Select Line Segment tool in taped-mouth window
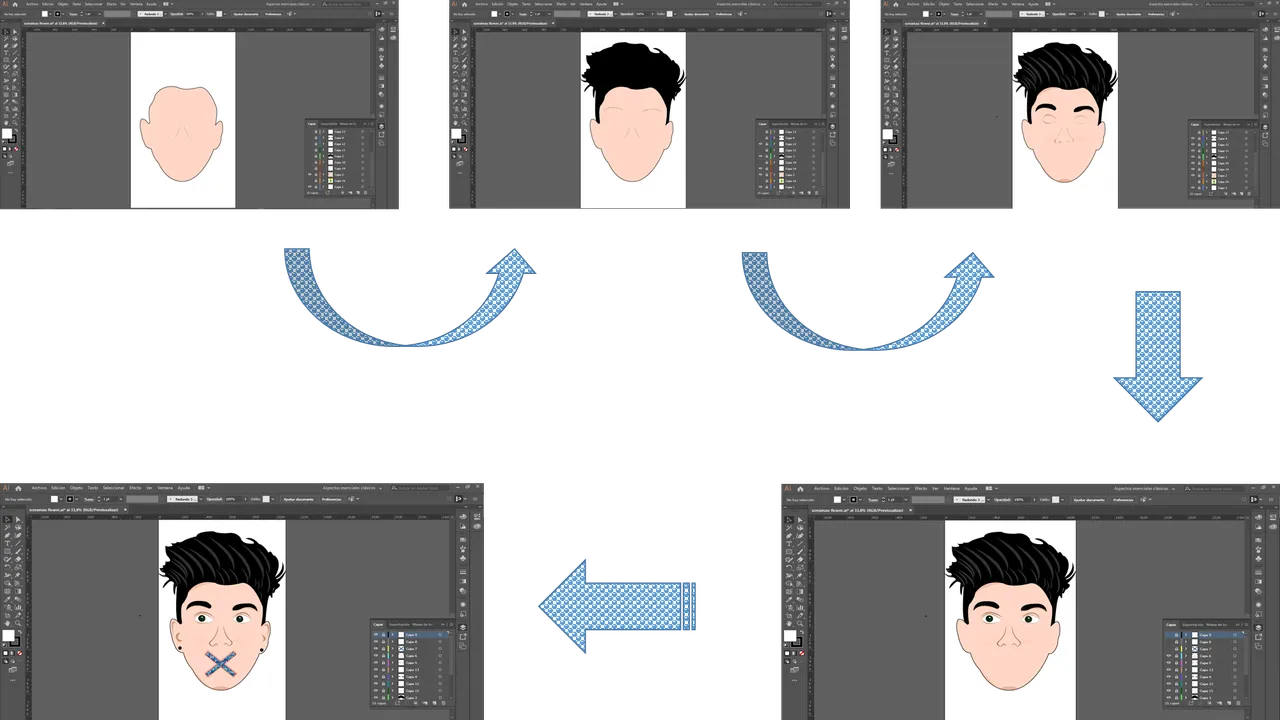 coord(18,543)
